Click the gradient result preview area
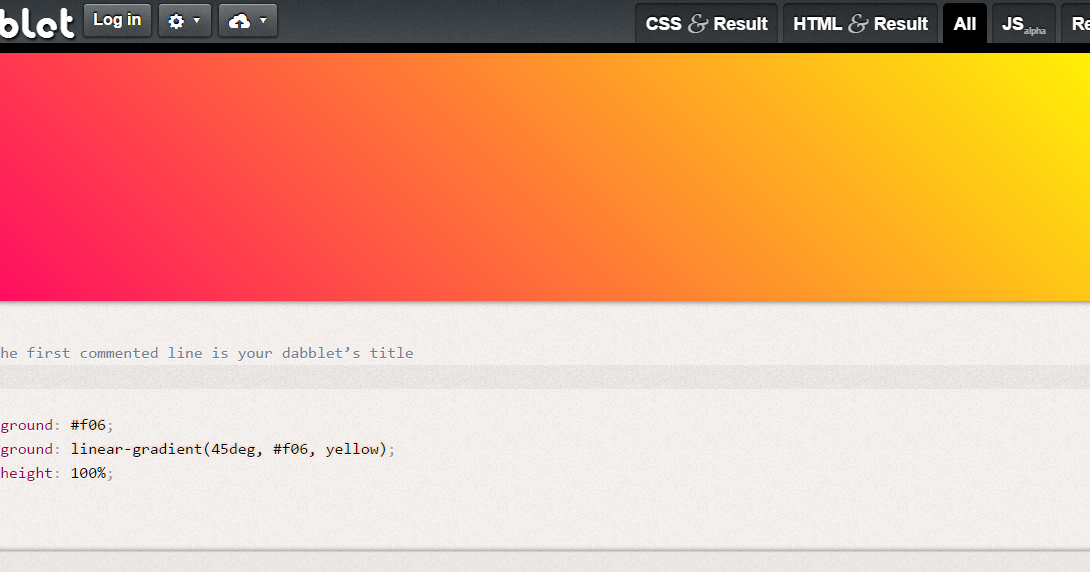1090x572 pixels. (x=545, y=177)
